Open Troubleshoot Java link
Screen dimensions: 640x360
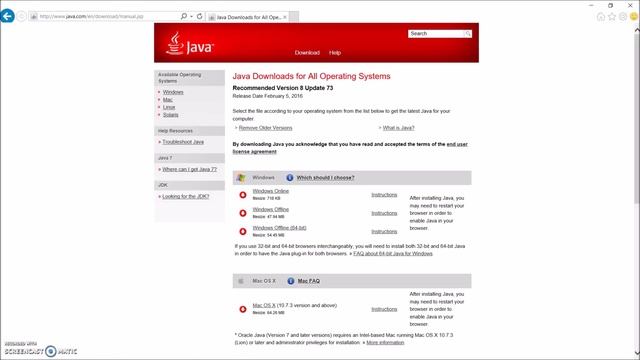(x=183, y=142)
